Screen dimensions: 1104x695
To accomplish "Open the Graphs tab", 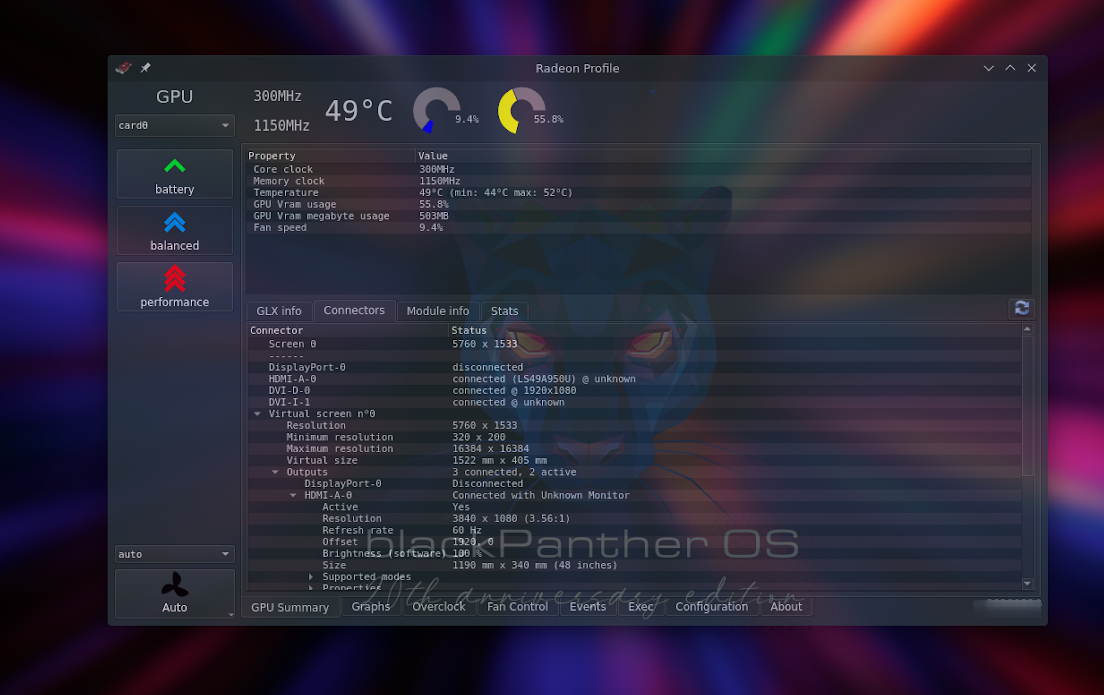I will click(371, 607).
